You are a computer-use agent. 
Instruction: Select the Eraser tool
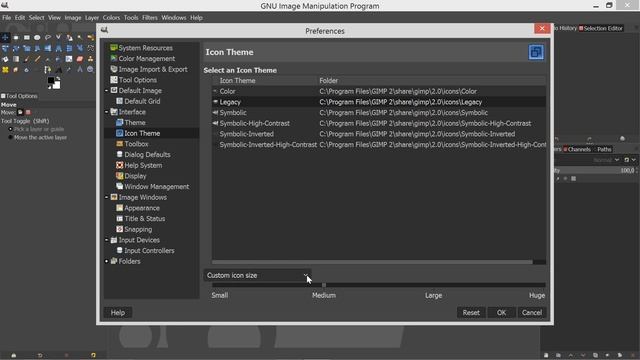tap(80, 59)
